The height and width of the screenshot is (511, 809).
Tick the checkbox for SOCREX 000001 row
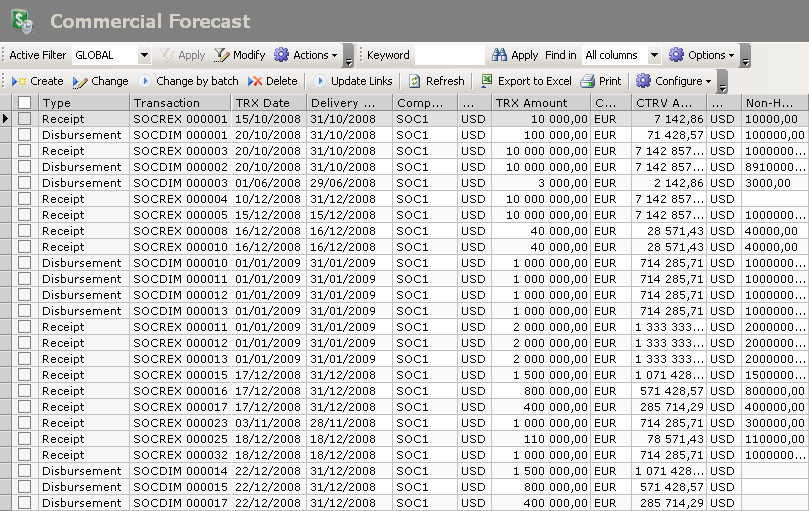click(25, 119)
